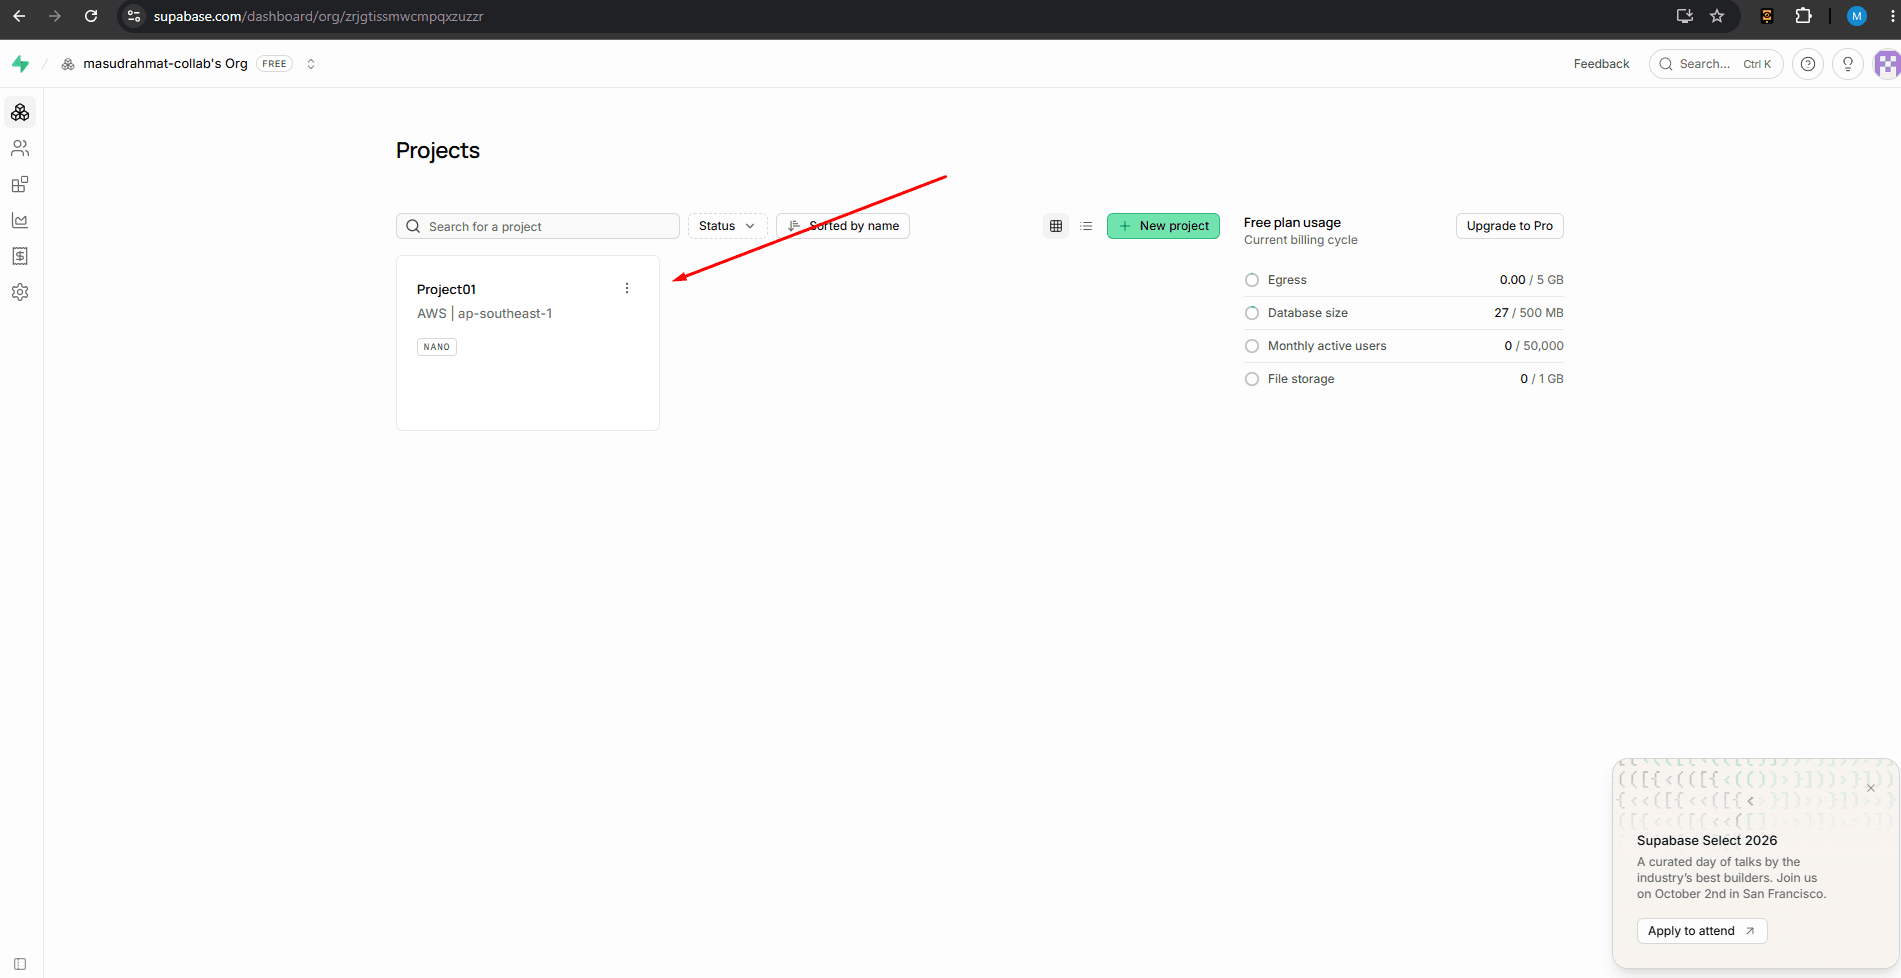Click the organization icon beside org name
1901x978 pixels.
68,64
